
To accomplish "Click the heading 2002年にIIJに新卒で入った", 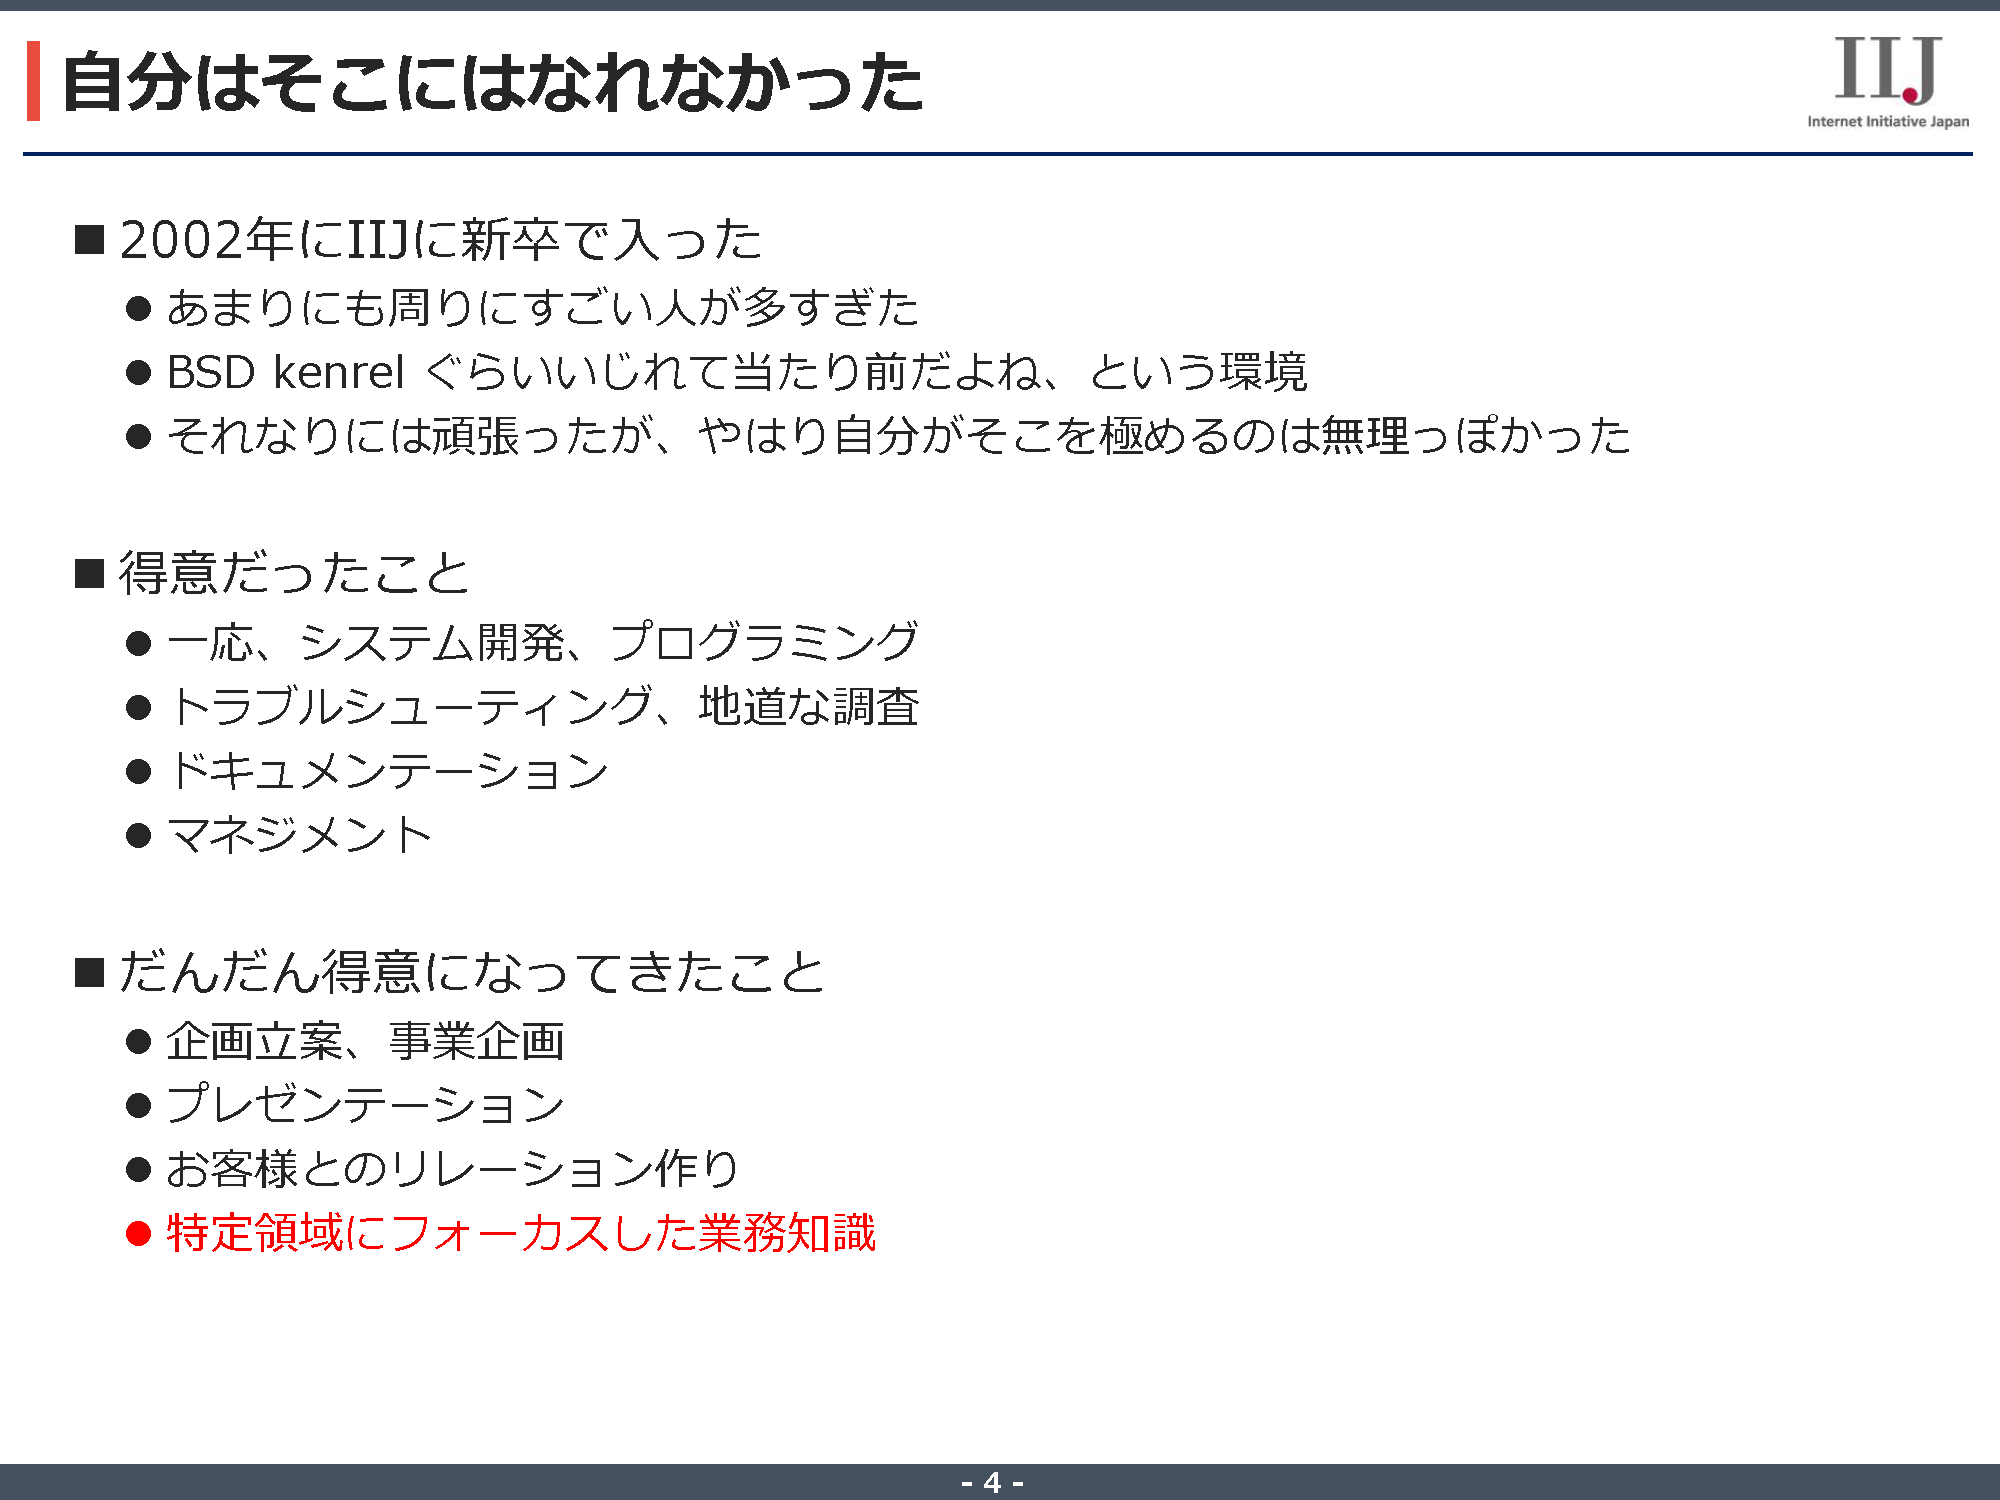I will pyautogui.click(x=440, y=240).
